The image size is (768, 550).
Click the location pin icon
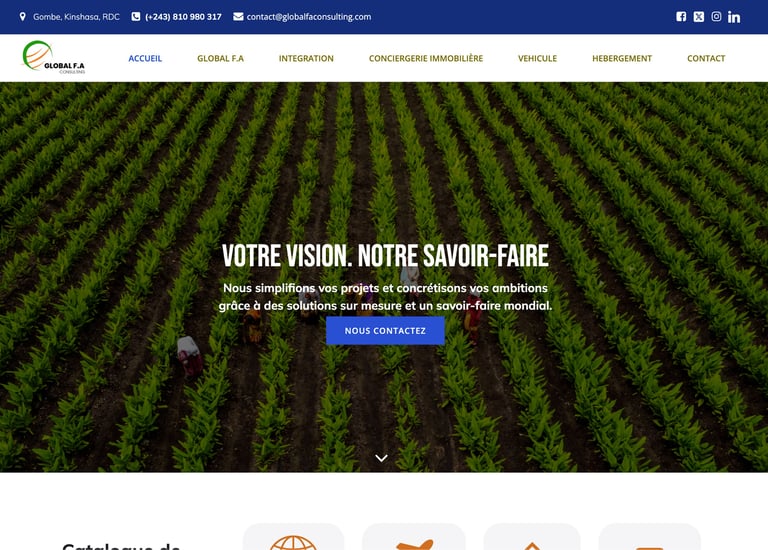click(x=23, y=17)
